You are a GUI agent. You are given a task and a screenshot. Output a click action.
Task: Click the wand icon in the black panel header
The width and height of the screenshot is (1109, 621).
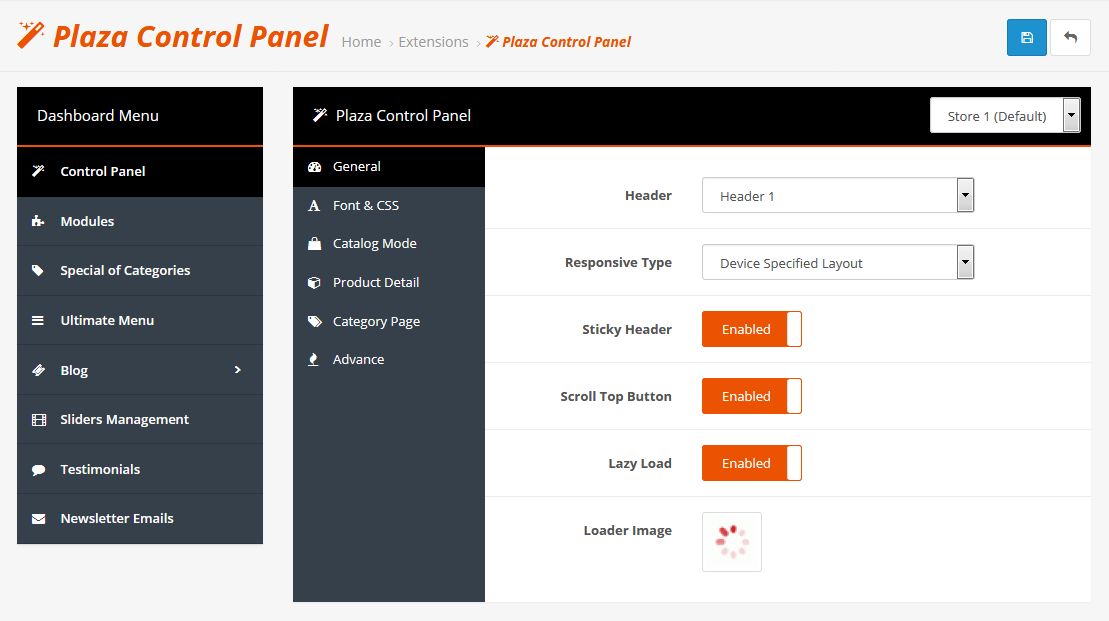pos(320,115)
